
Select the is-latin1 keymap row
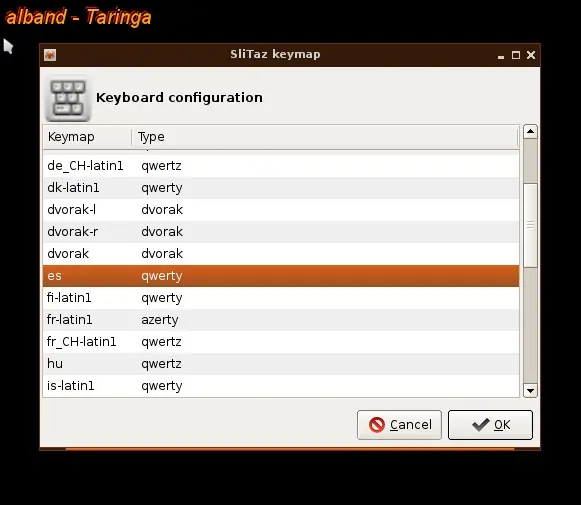coord(281,386)
